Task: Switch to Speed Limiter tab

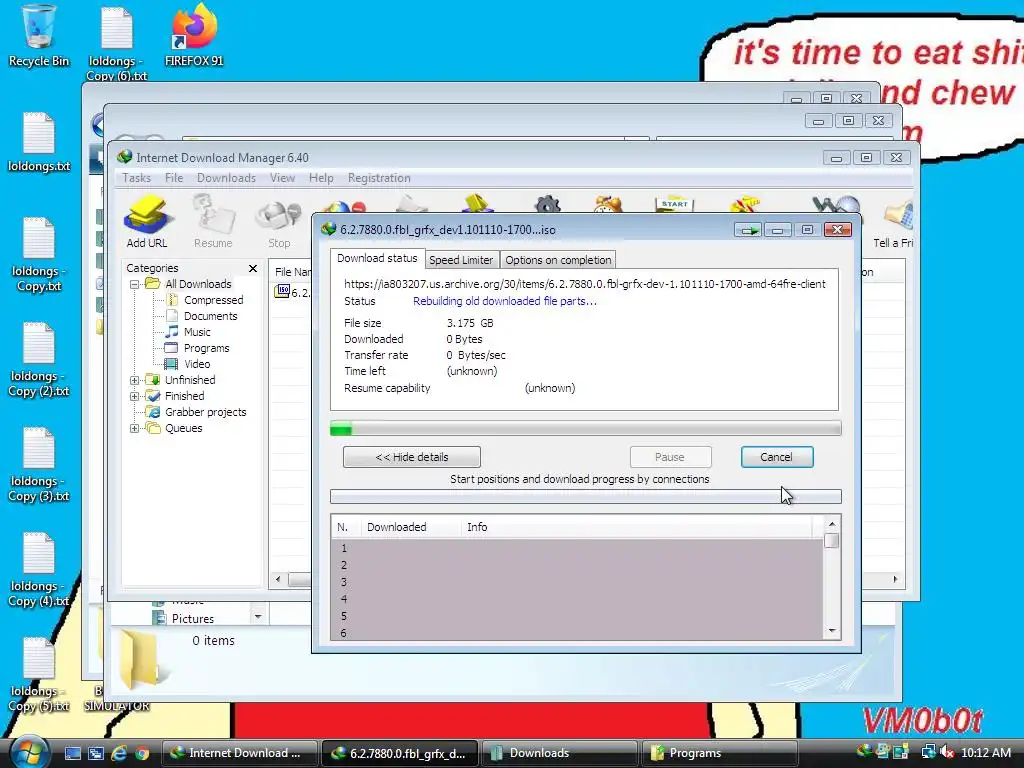Action: pyautogui.click(x=461, y=260)
